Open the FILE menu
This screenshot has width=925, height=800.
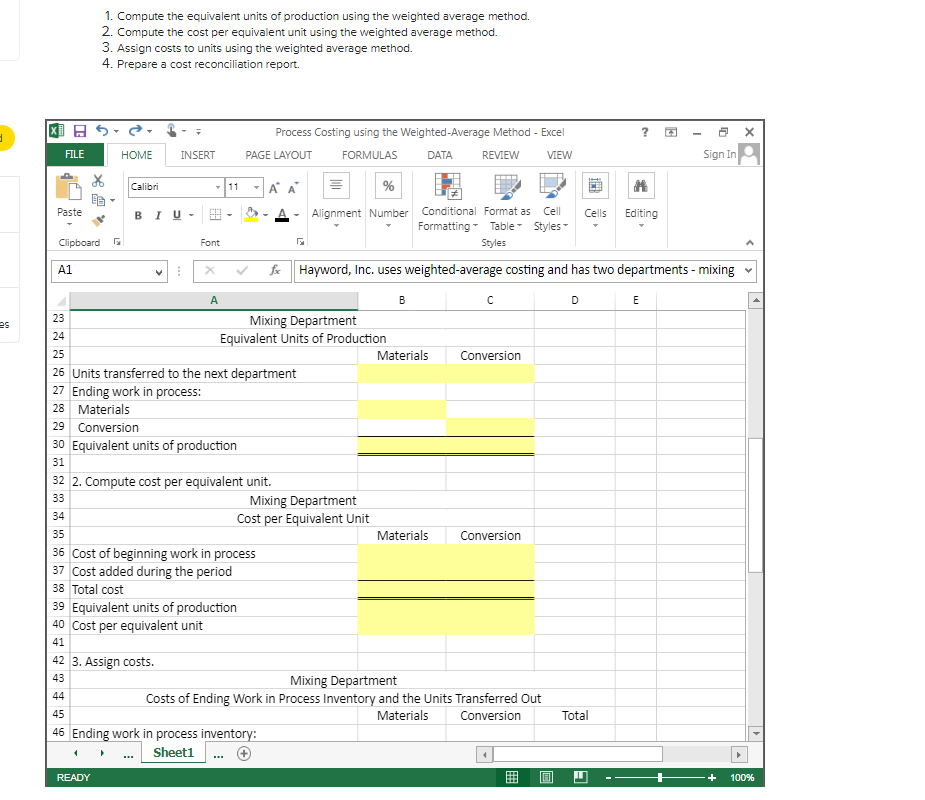pos(74,155)
